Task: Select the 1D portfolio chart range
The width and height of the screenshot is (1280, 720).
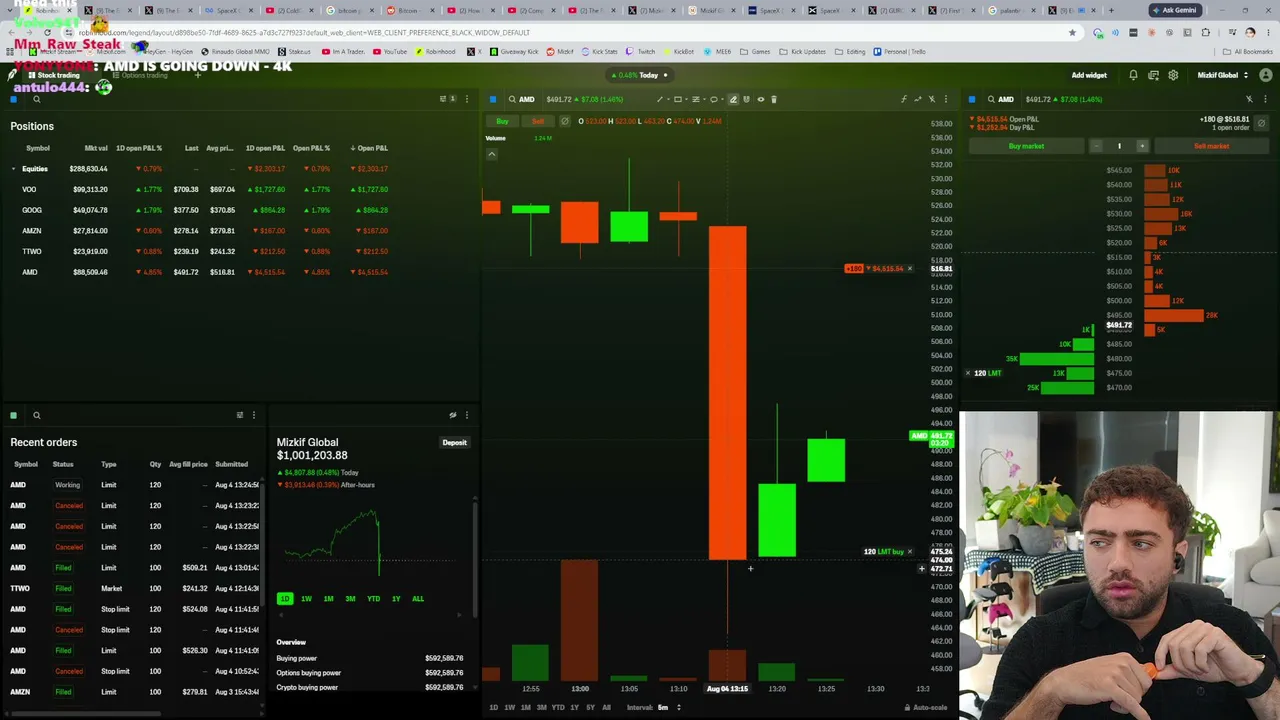Action: (285, 599)
